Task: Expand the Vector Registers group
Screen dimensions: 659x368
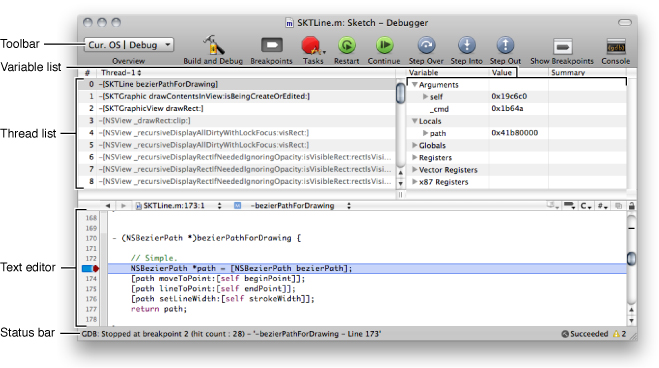Action: [x=414, y=170]
